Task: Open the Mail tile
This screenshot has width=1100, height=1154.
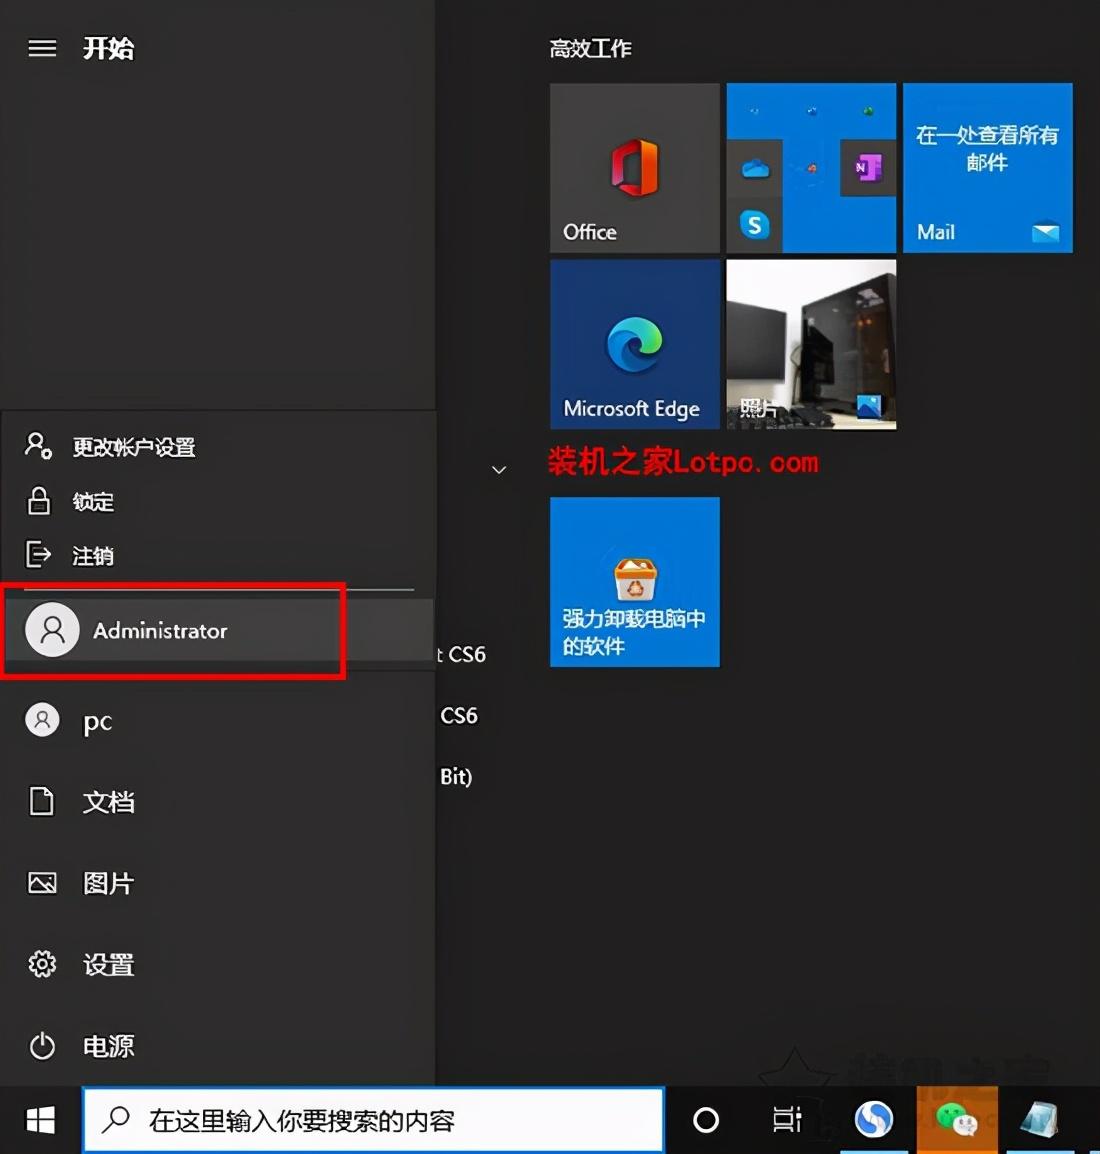Action: pyautogui.click(x=986, y=167)
